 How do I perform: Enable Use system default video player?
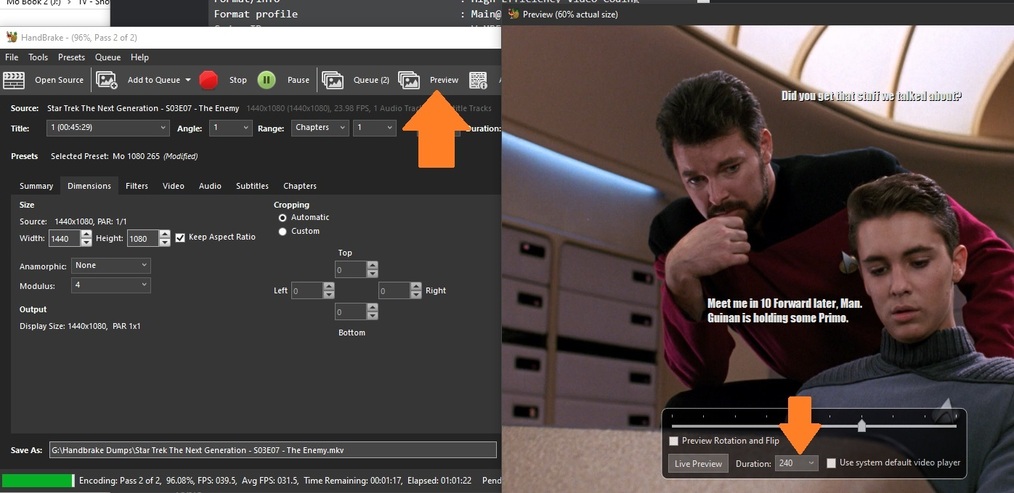point(832,463)
